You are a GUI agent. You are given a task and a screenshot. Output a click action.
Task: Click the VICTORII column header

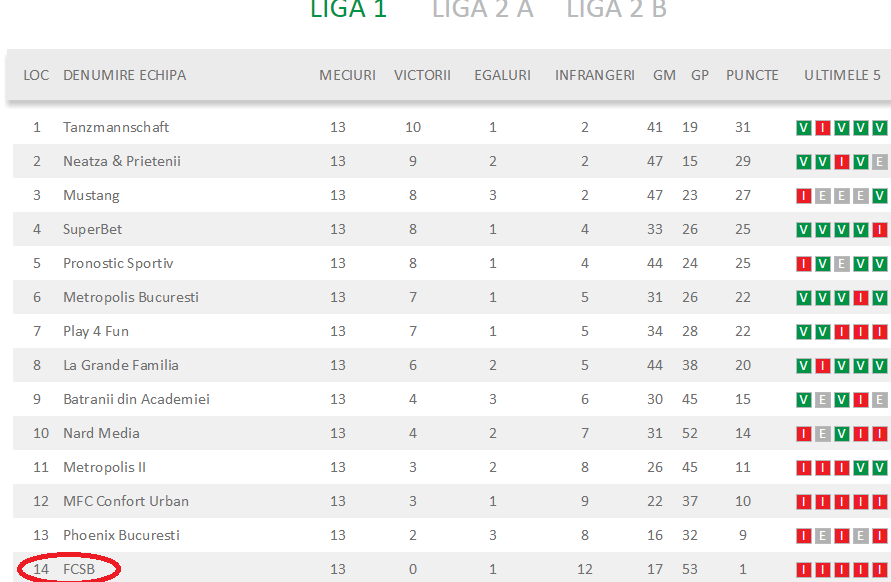(422, 75)
